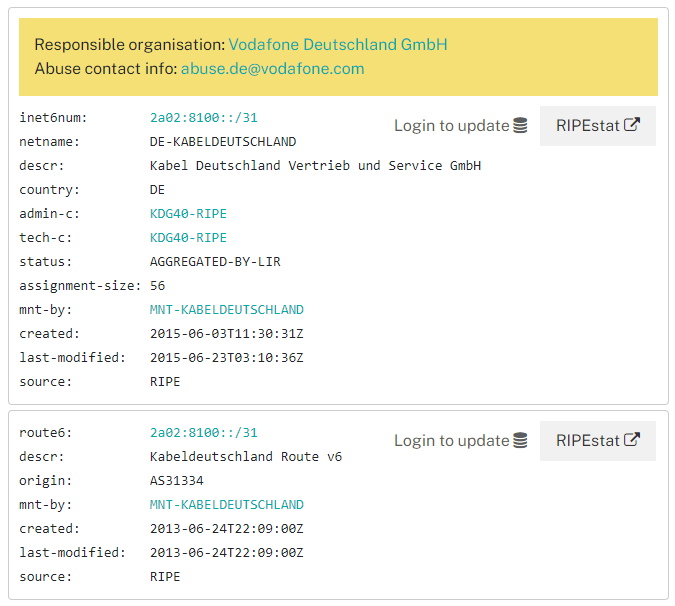The width and height of the screenshot is (675, 606).
Task: Open inet6num's MNT-KABELDEUTSCHLAND maintainer link
Action: click(x=226, y=309)
